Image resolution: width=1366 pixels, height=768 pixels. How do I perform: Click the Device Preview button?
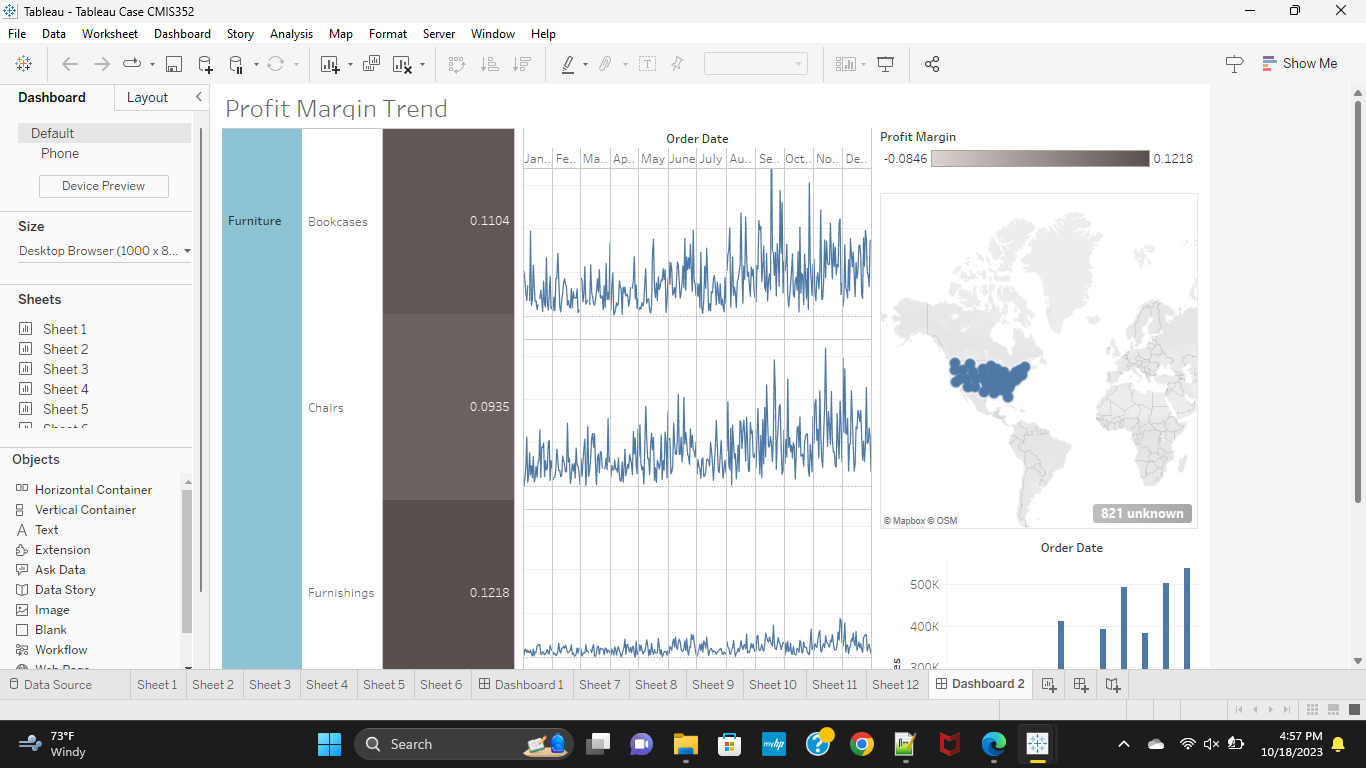(x=103, y=186)
